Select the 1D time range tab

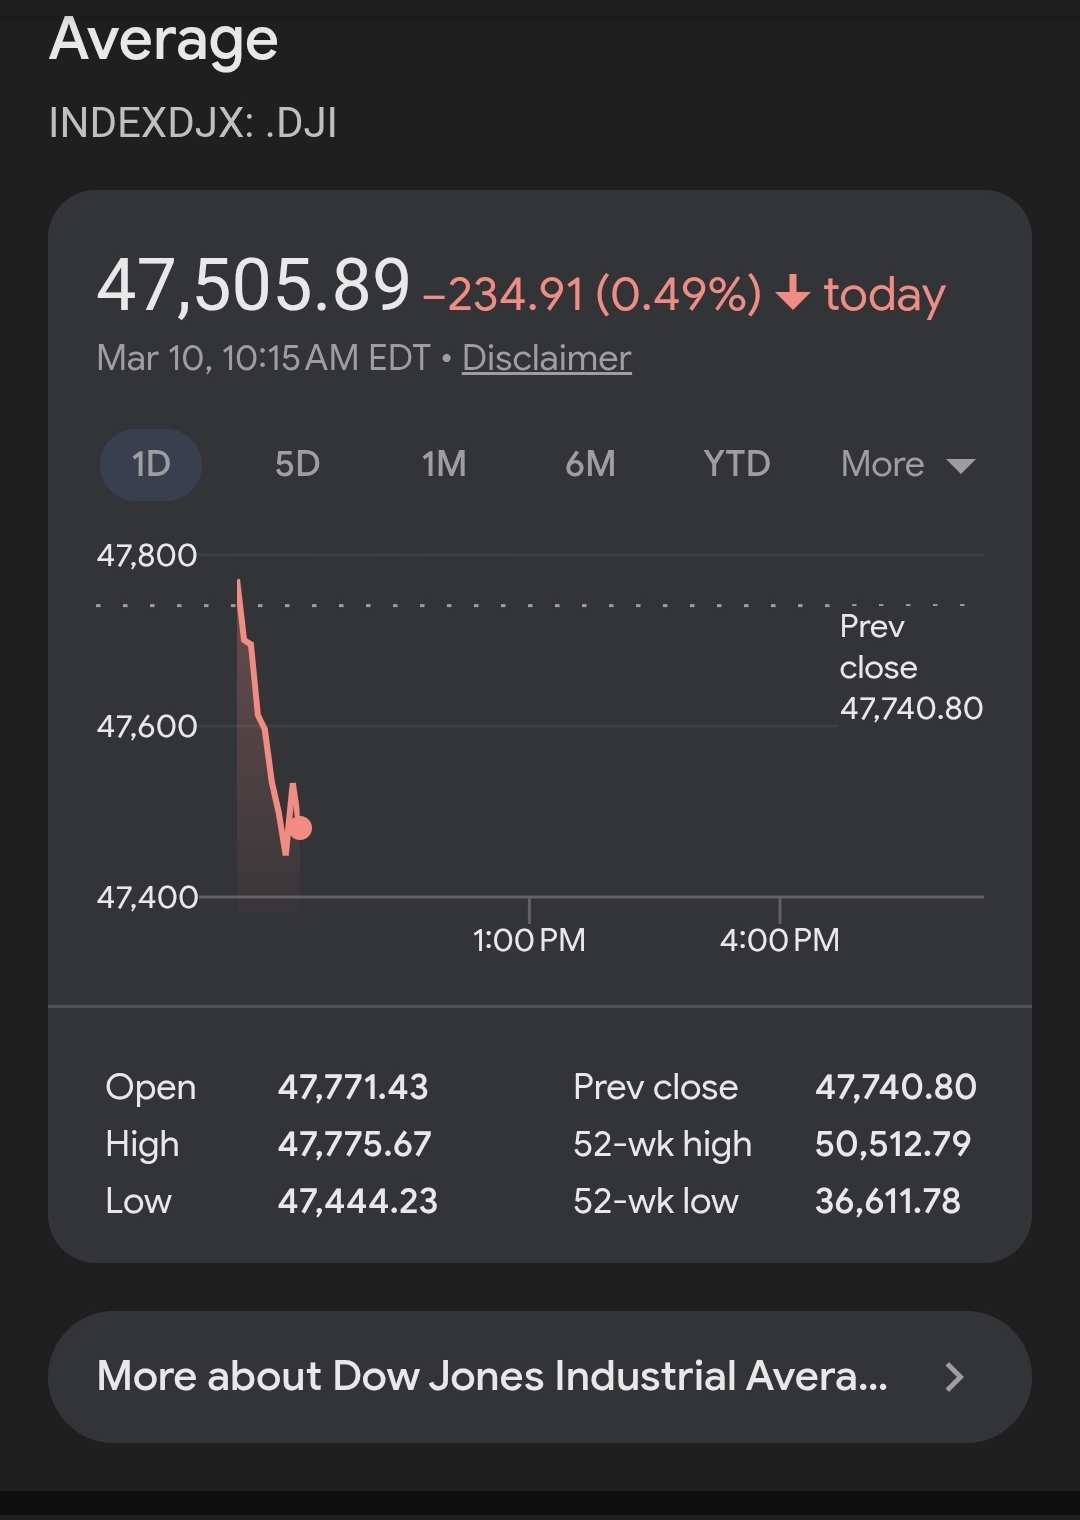coord(151,464)
